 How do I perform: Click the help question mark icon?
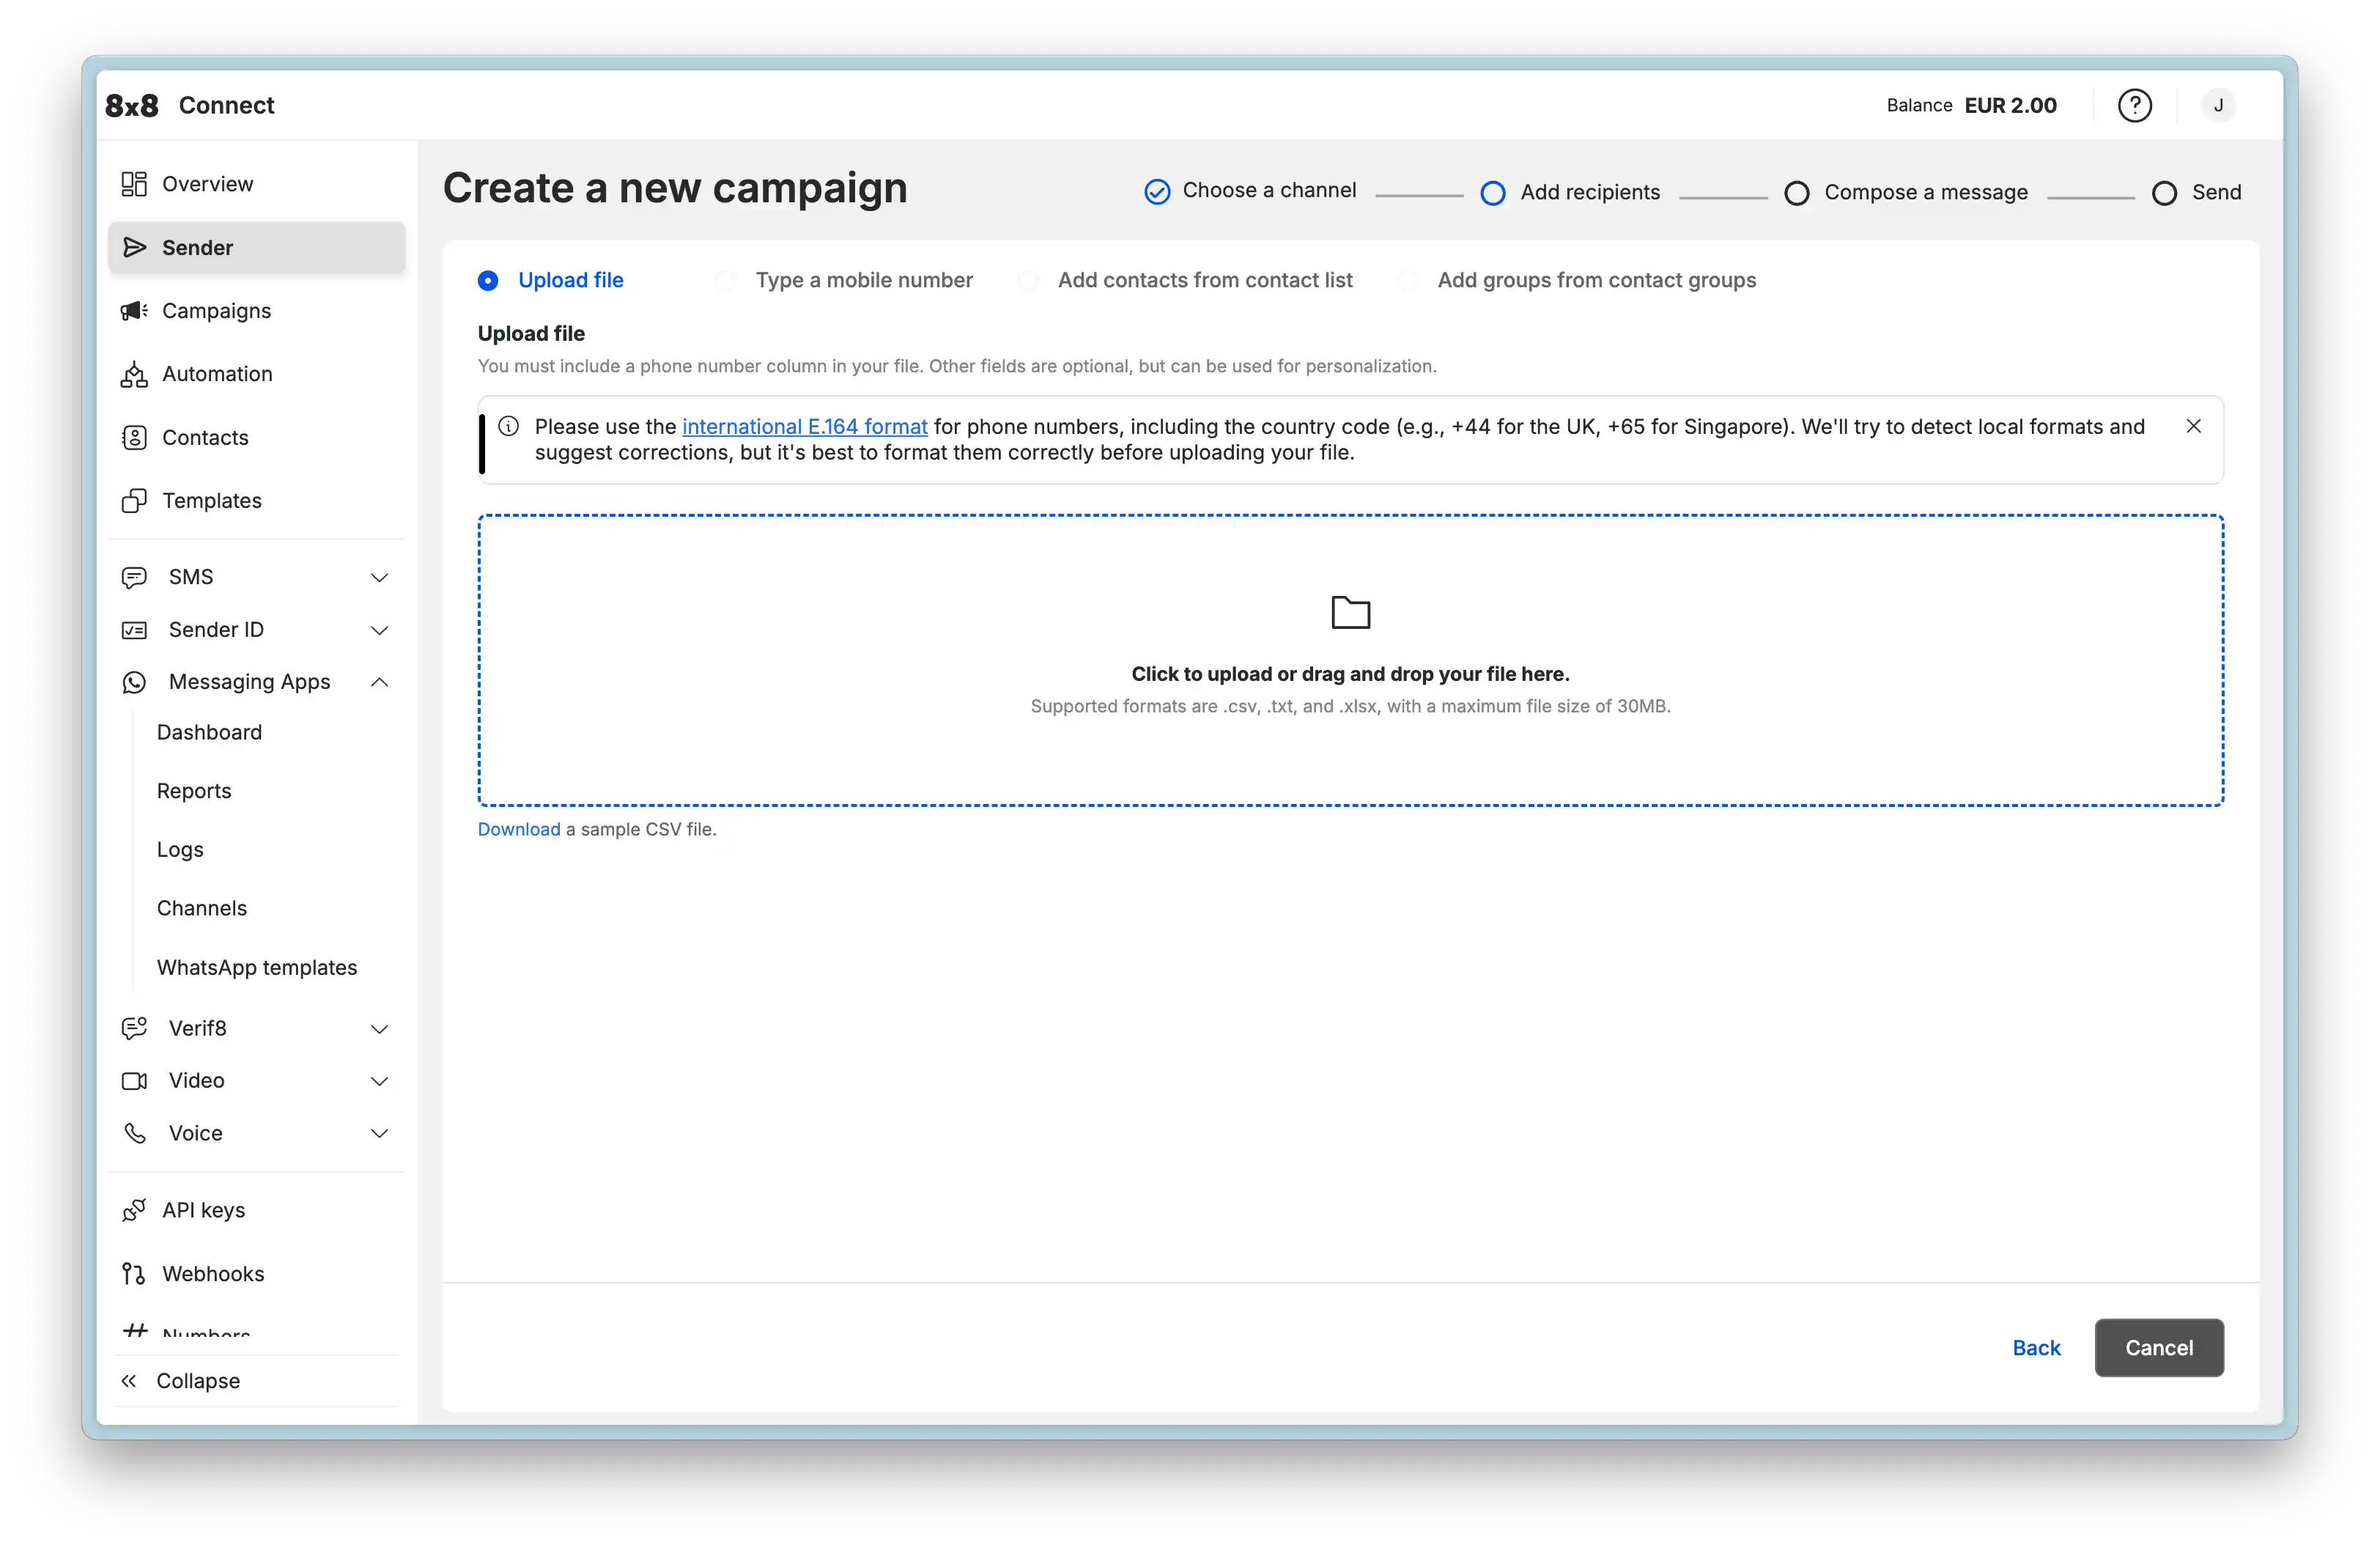2134,105
